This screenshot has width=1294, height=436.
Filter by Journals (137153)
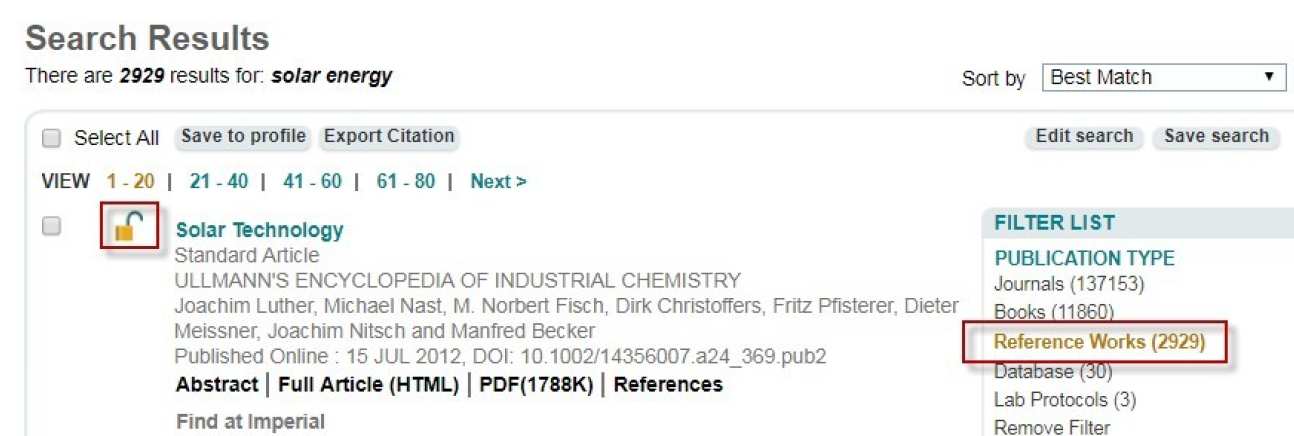tap(1068, 284)
